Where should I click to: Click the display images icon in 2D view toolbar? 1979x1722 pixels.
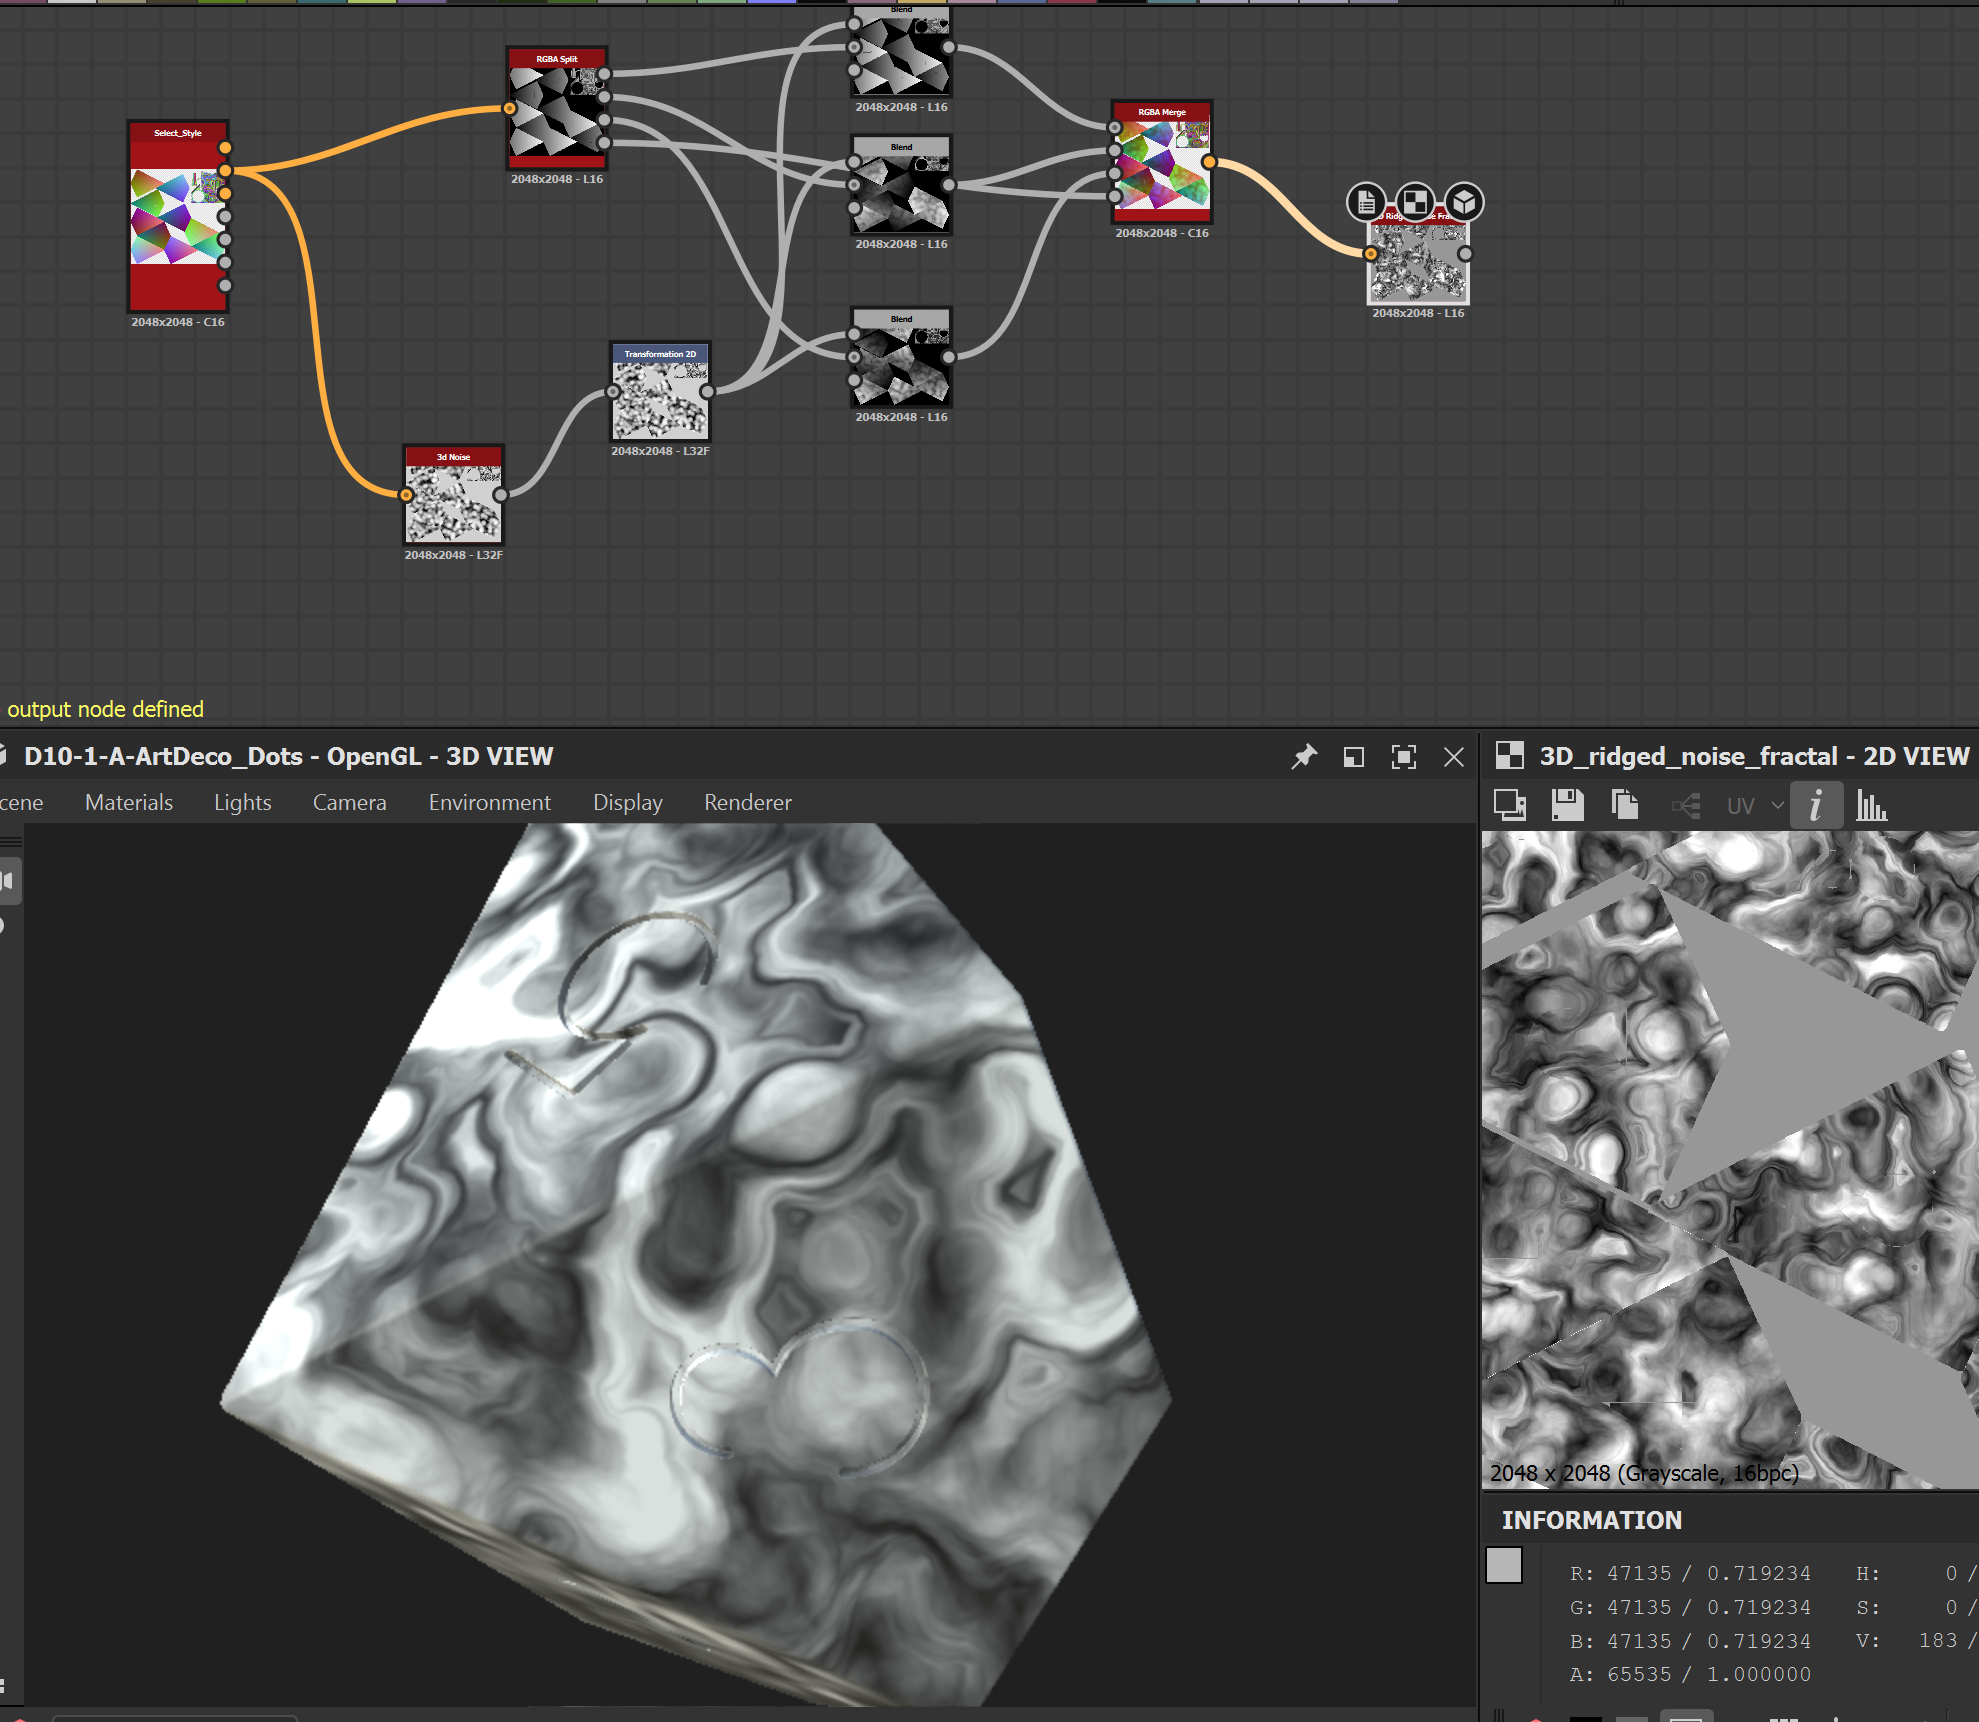click(1510, 805)
